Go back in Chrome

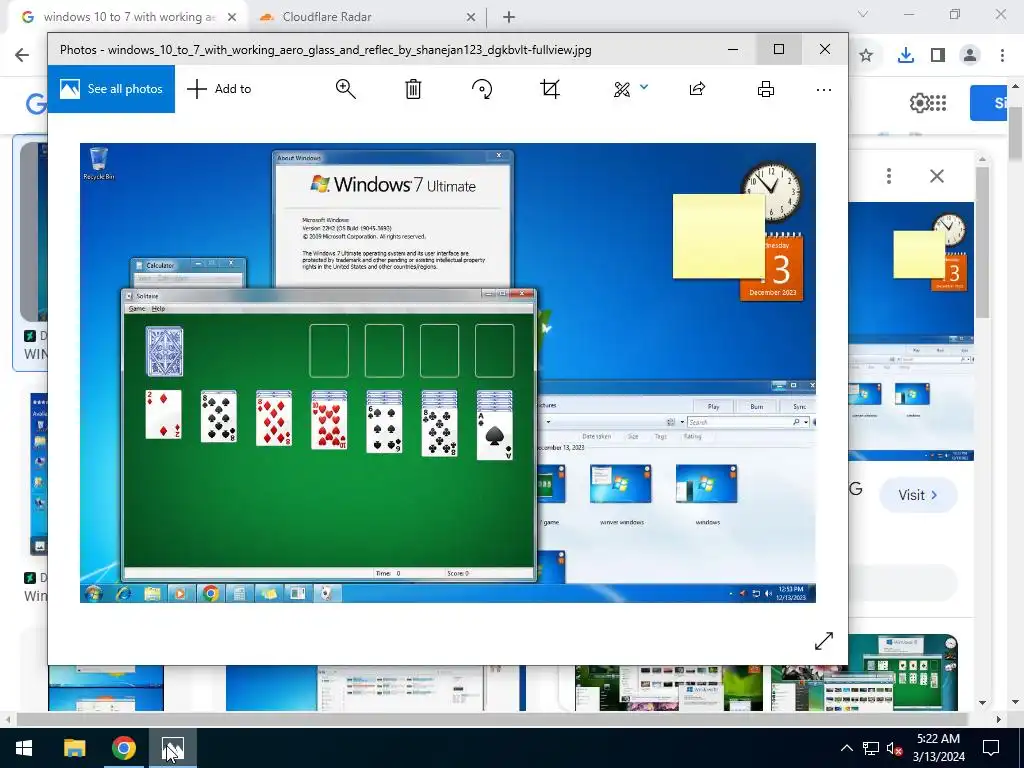(x=22, y=55)
